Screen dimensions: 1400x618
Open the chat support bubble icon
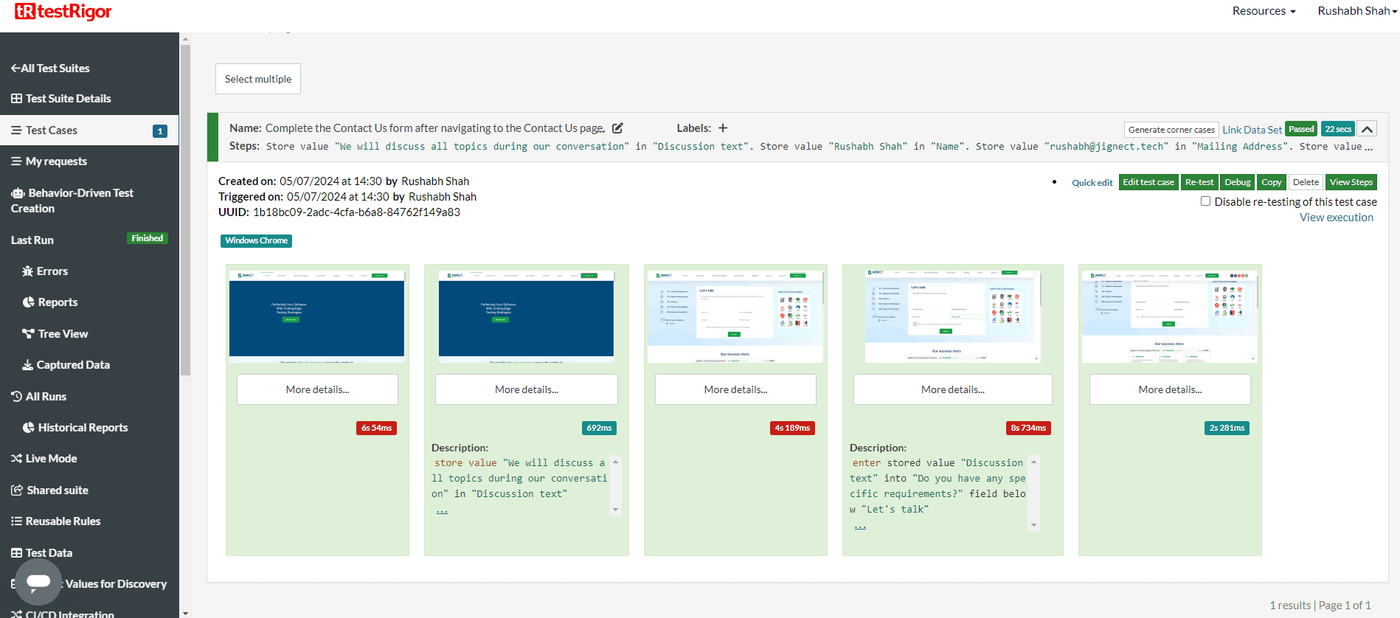[39, 583]
